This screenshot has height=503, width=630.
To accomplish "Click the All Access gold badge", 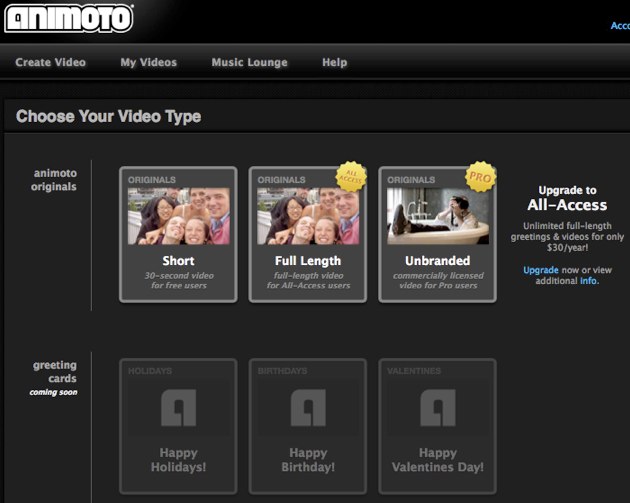I will pos(351,176).
